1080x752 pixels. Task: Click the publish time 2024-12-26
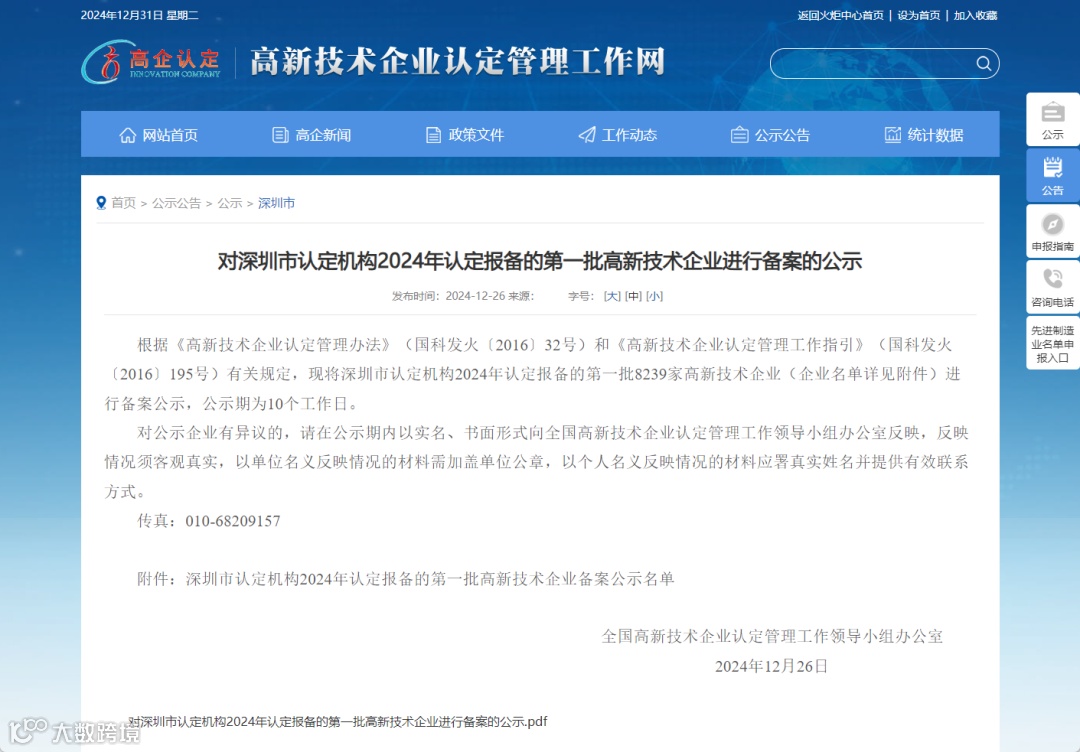click(x=475, y=296)
